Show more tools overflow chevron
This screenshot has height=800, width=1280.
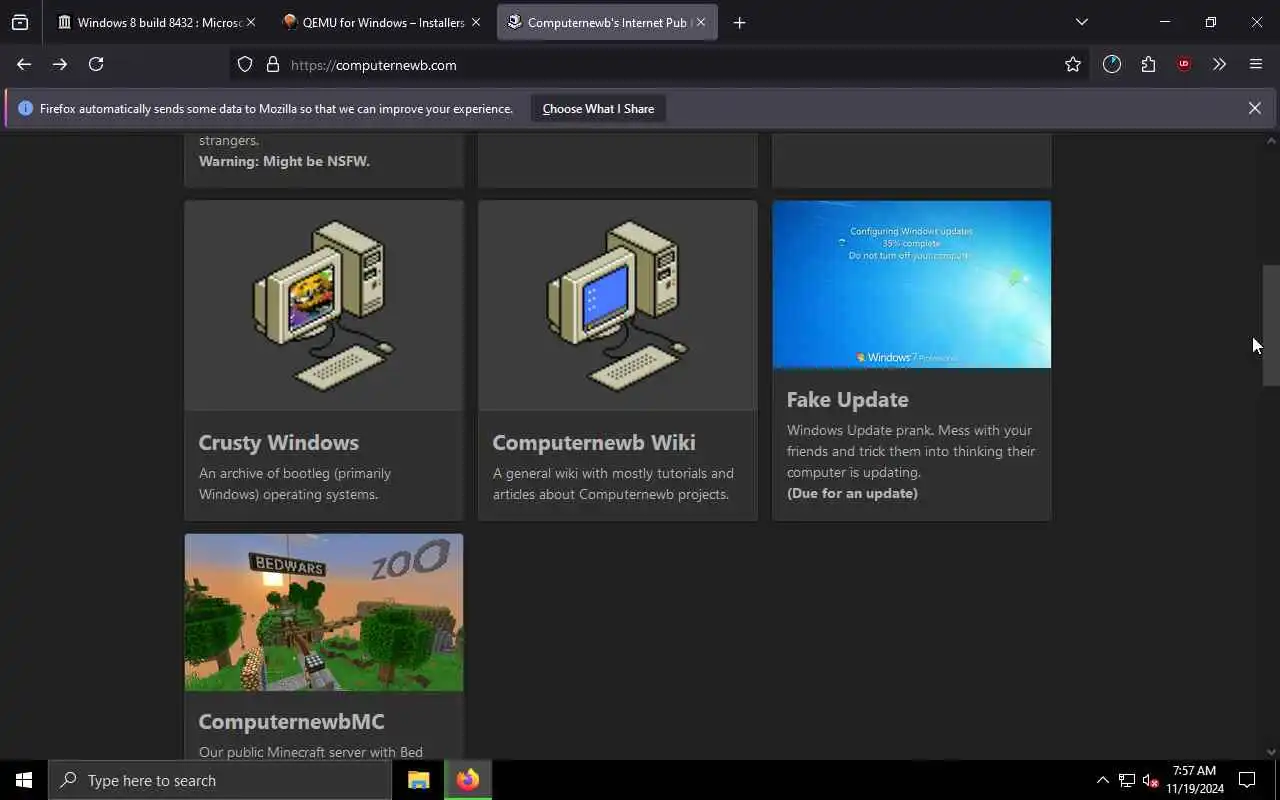pos(1219,64)
